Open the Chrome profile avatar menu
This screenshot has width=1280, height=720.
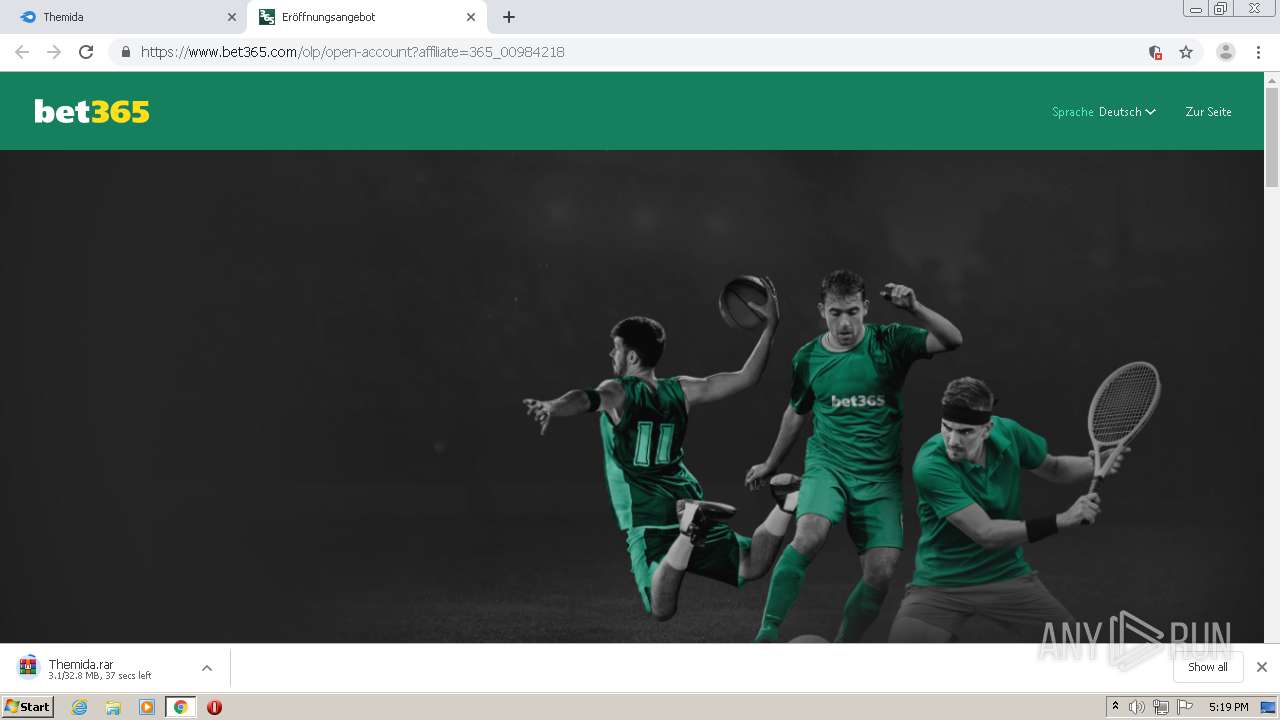pyautogui.click(x=1226, y=52)
